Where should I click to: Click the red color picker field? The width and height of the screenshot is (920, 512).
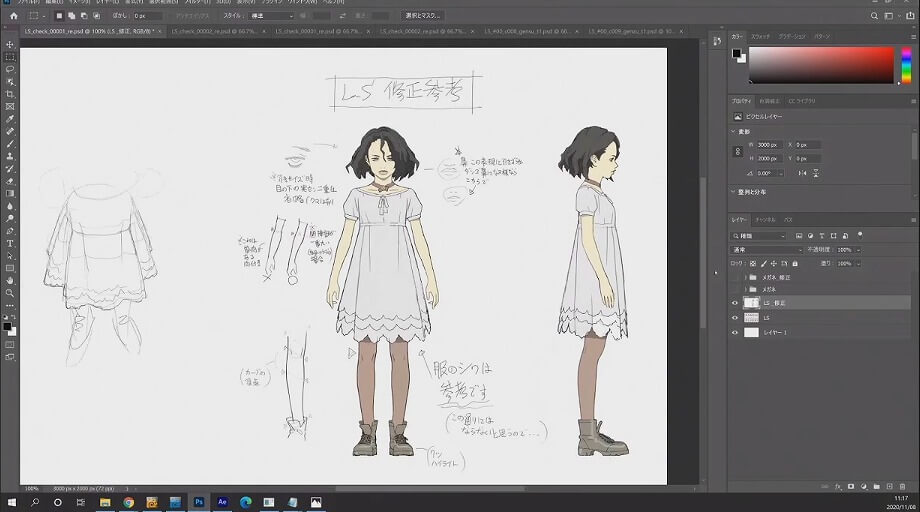pos(821,65)
